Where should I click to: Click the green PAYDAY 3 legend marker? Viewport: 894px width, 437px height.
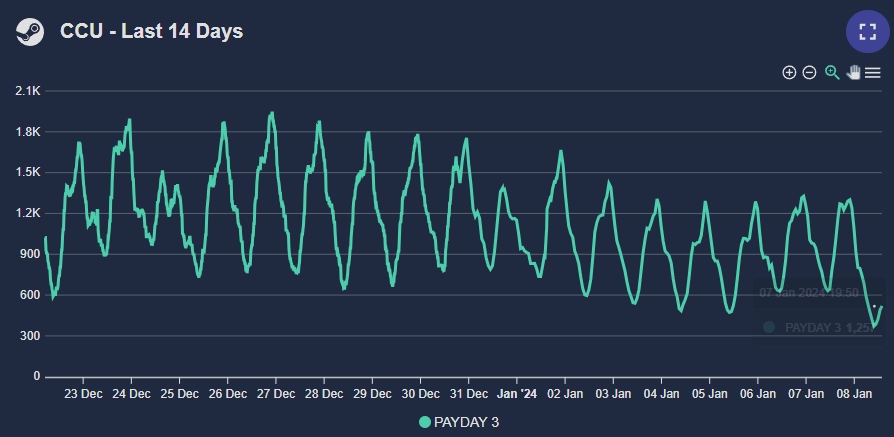click(x=425, y=422)
